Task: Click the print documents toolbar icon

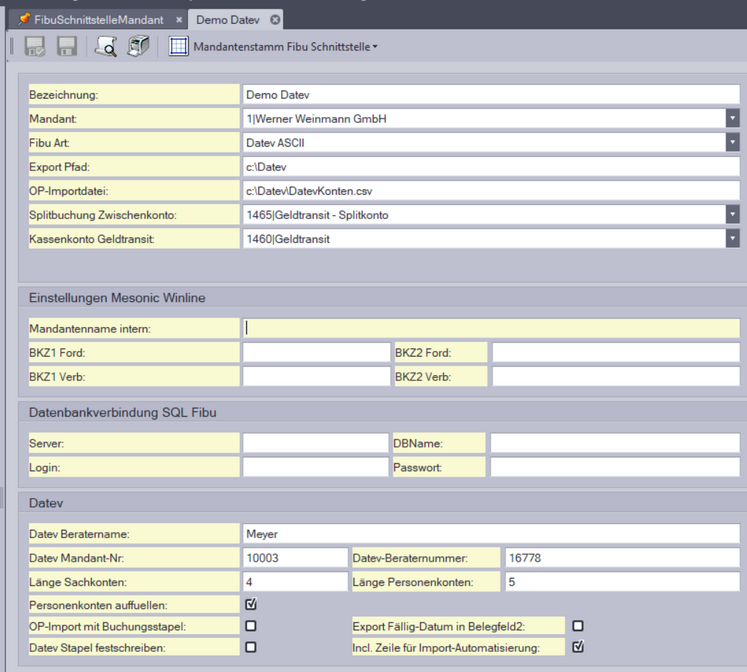Action: coord(138,47)
